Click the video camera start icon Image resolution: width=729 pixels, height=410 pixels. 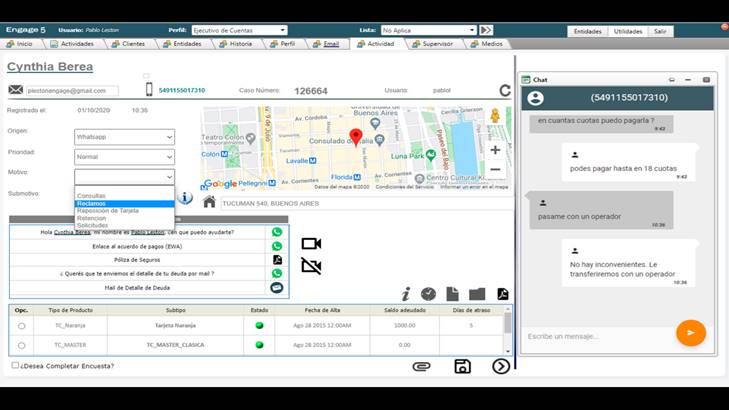coord(311,243)
